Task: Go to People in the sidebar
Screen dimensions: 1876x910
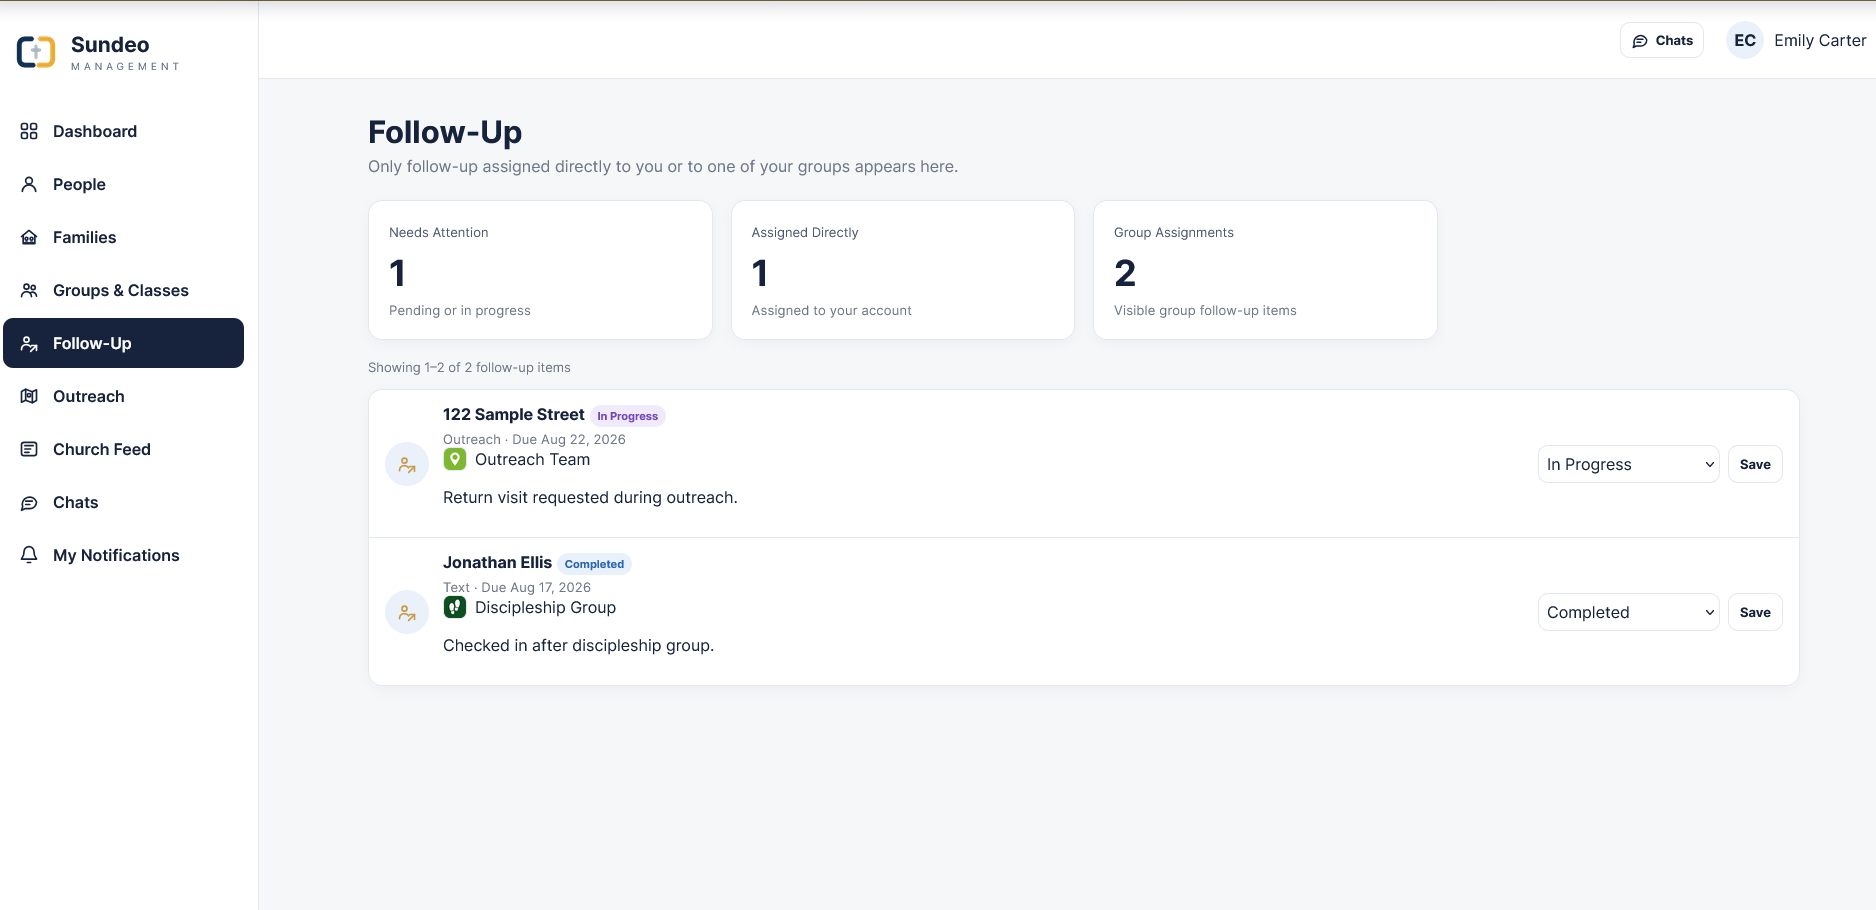Action: coord(124,184)
